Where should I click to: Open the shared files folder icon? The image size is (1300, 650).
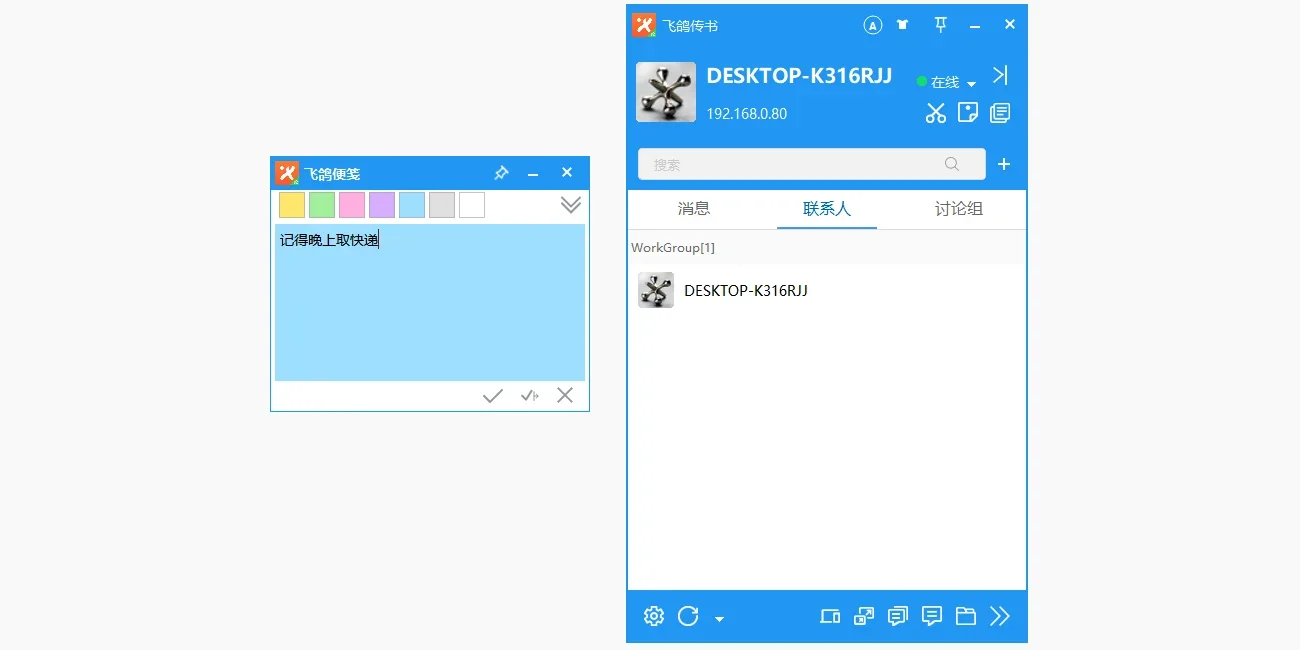click(966, 616)
